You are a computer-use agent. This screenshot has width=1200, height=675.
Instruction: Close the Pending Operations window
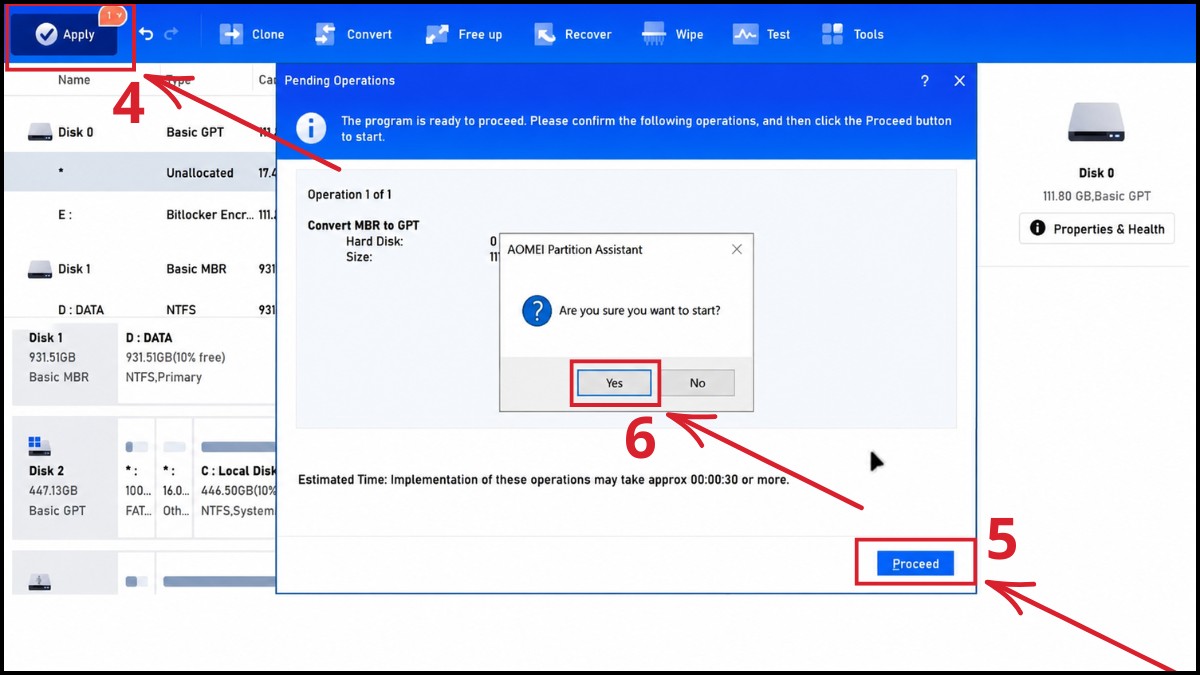point(959,81)
